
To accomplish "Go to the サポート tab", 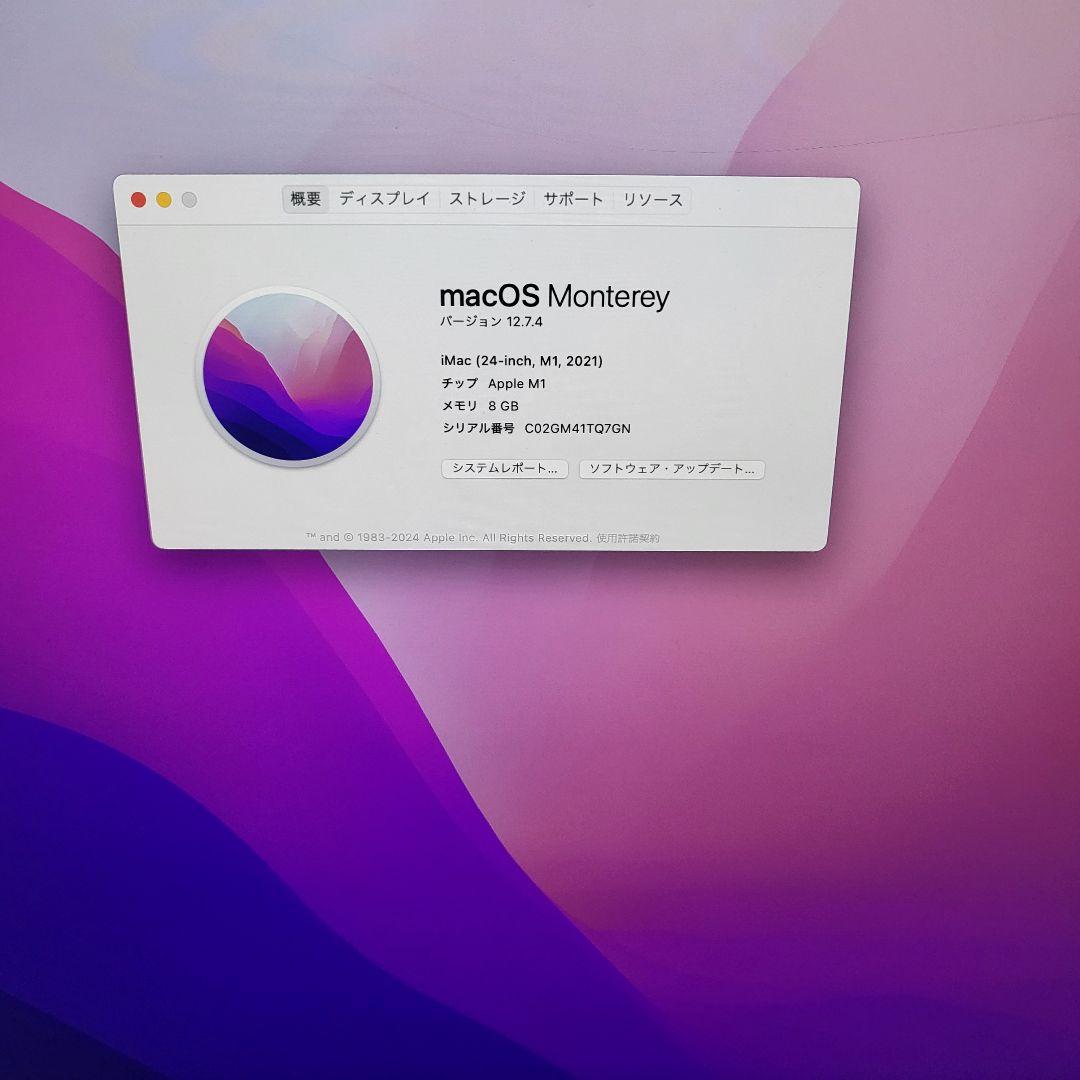I will pyautogui.click(x=573, y=199).
